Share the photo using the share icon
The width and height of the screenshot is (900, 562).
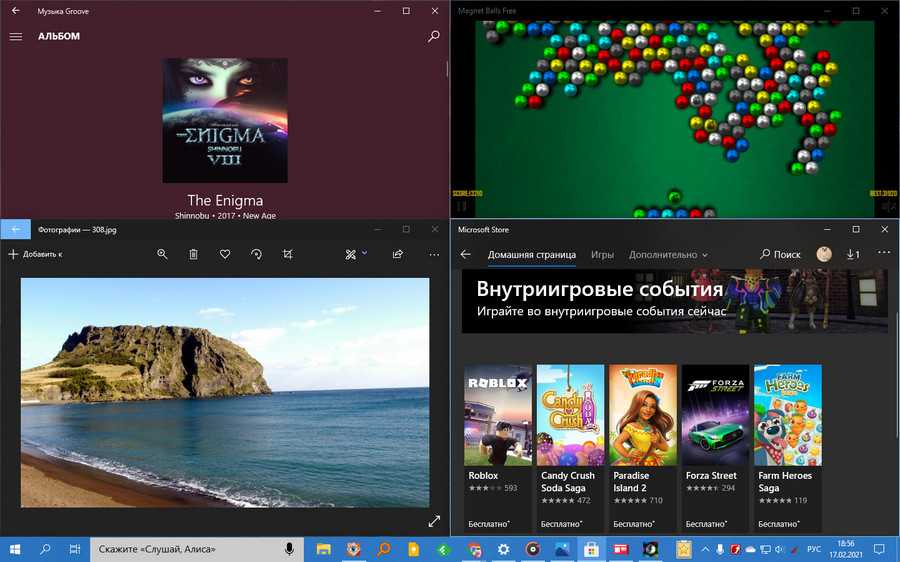coord(398,254)
